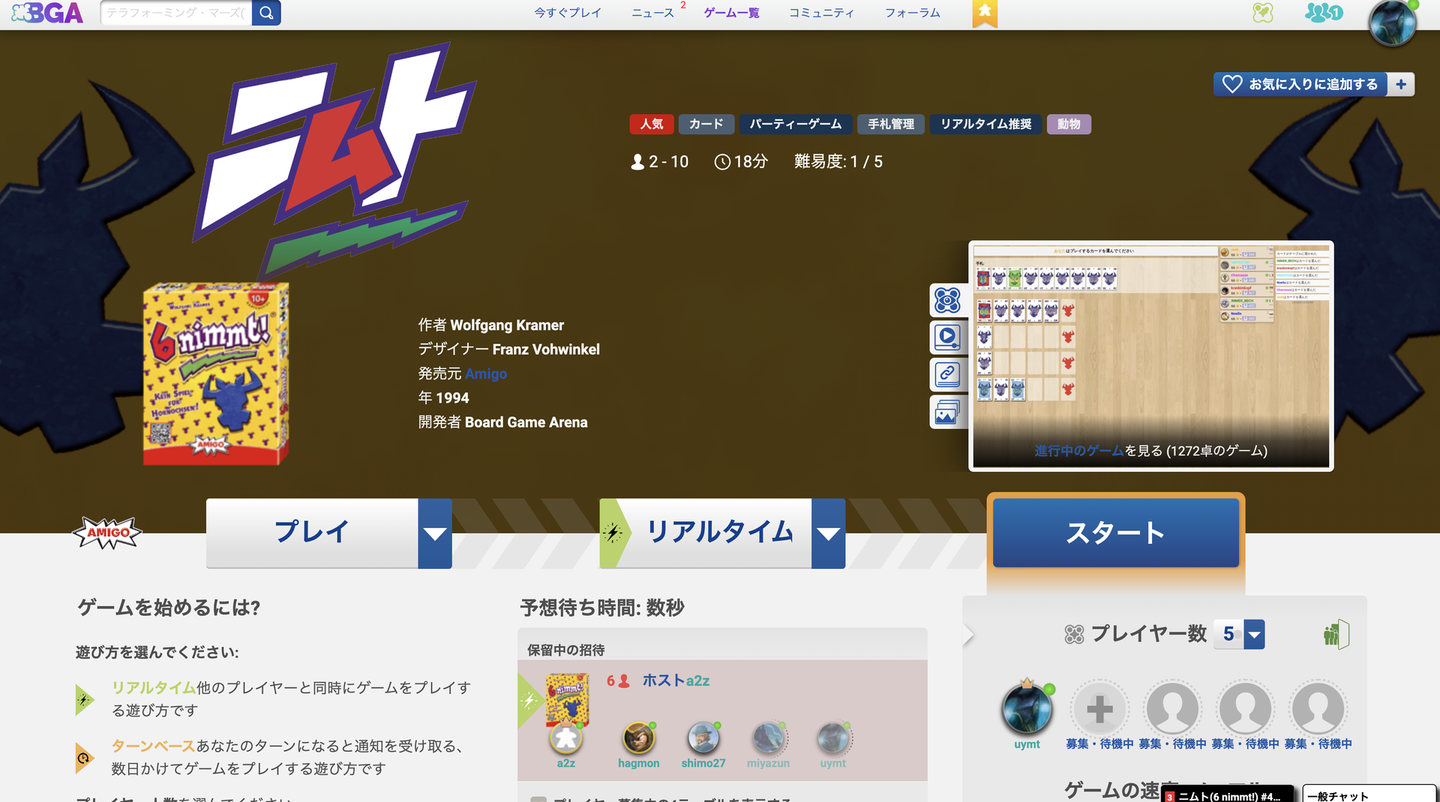Click the green door invite icon
1440x802 pixels.
click(1336, 633)
